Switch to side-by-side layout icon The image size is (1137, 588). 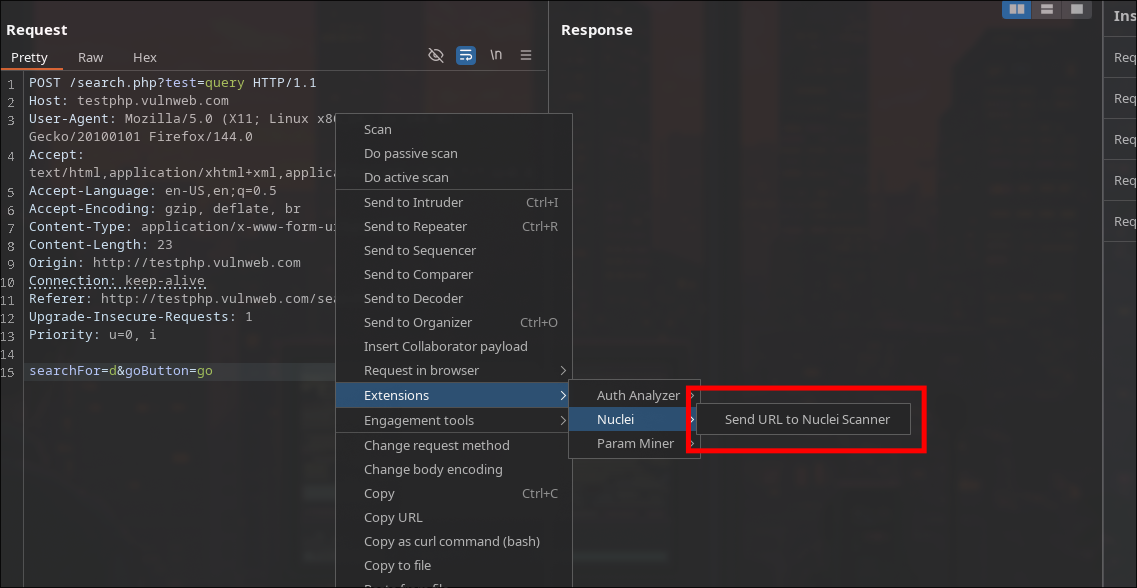1017,9
